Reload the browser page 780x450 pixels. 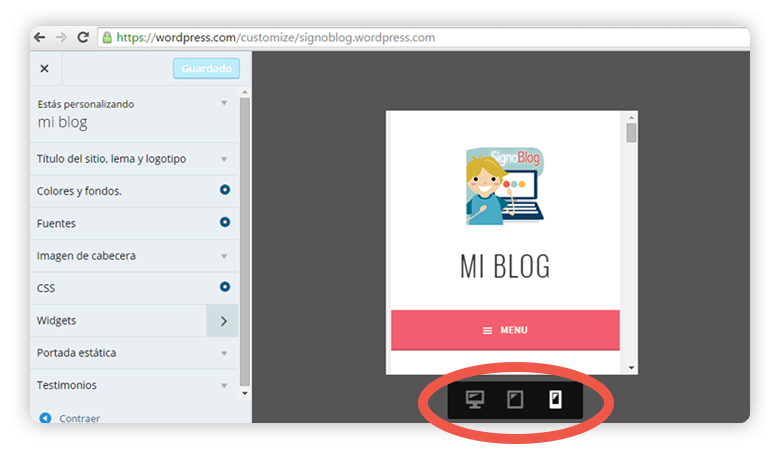tap(83, 37)
